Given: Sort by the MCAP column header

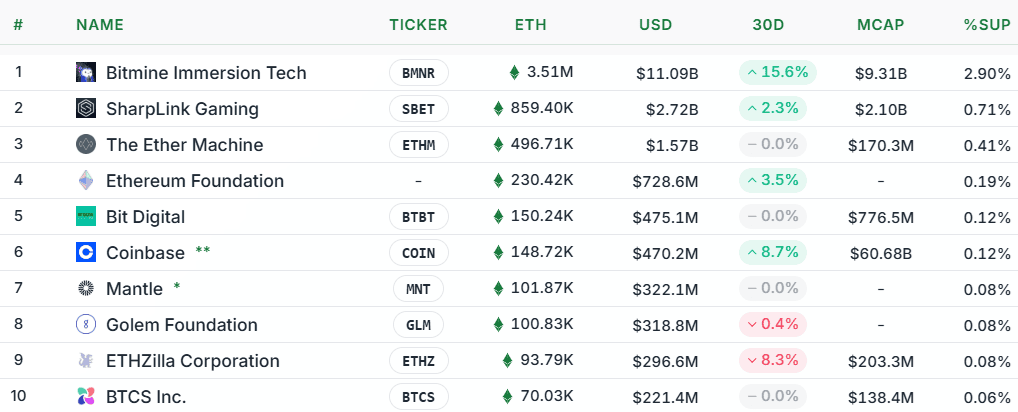Looking at the screenshot, I should point(881,25).
